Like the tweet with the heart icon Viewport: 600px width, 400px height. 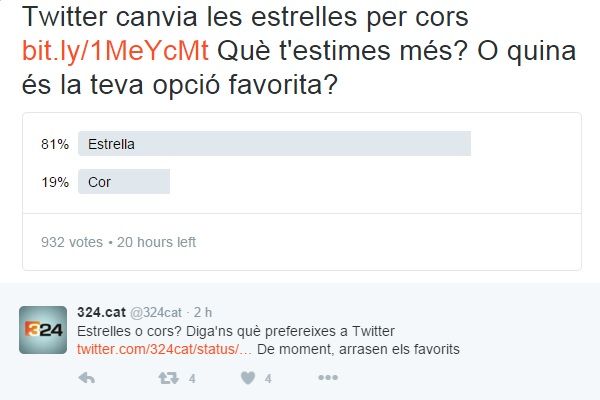point(248,378)
